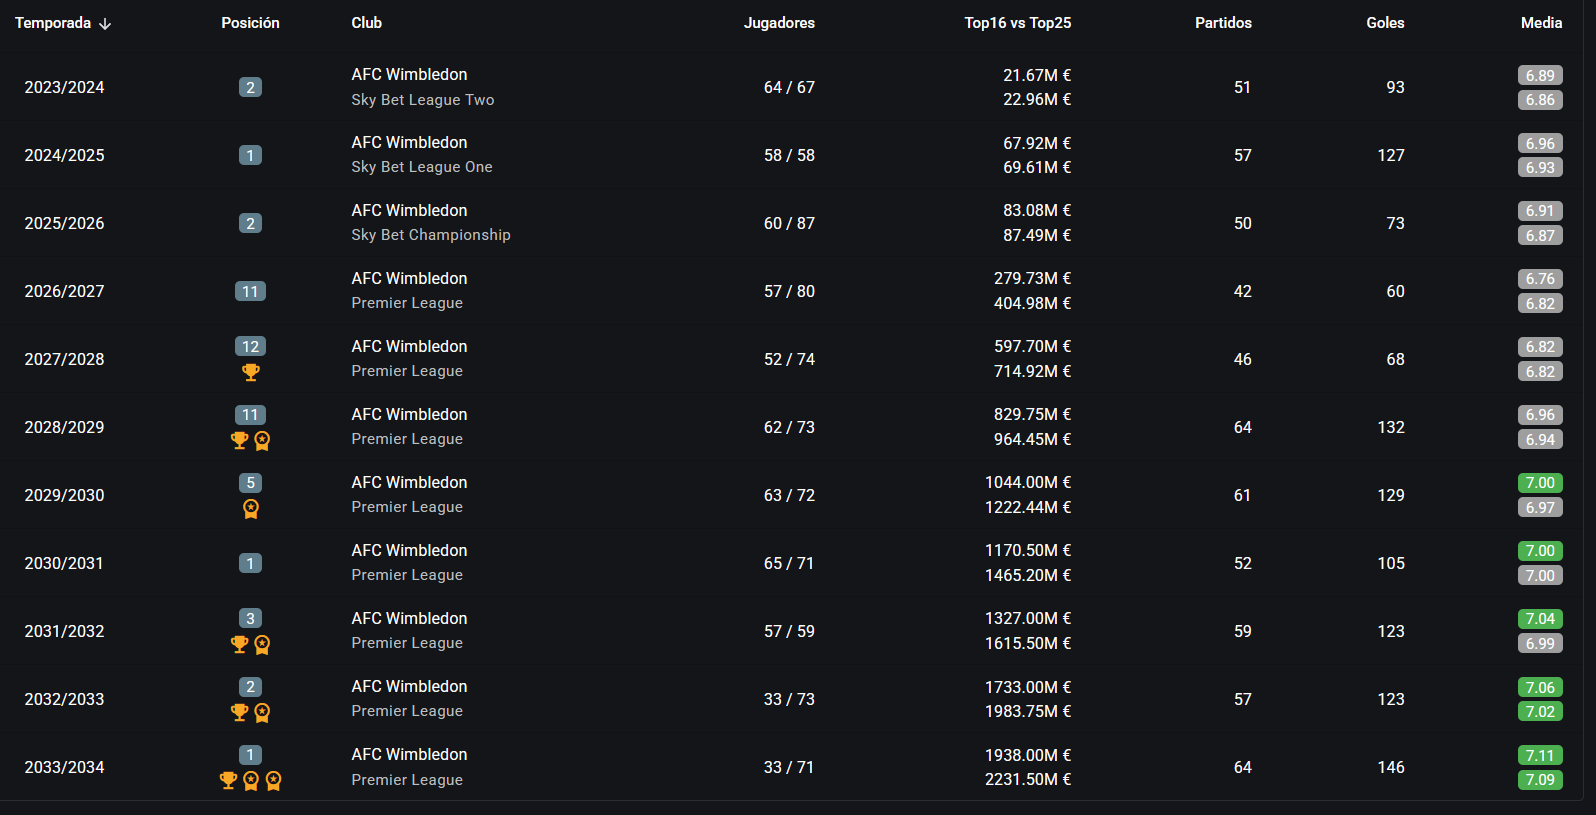Viewport: 1596px width, 815px height.
Task: Open AFC Wimbledon in the 2033/2034 row
Action: coord(409,755)
